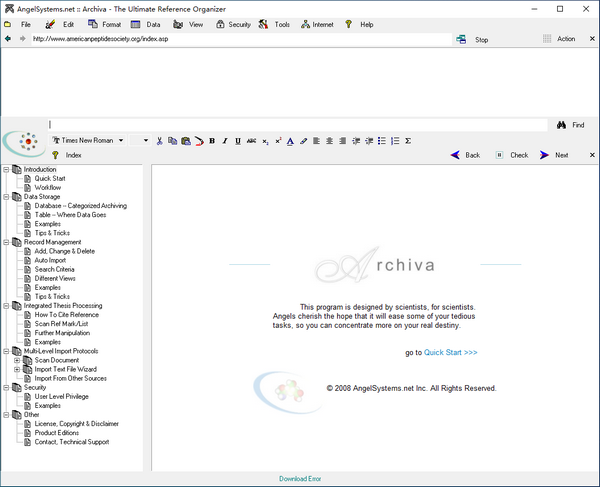Click the Find binoculars button
The image size is (600, 487).
pyautogui.click(x=571, y=125)
